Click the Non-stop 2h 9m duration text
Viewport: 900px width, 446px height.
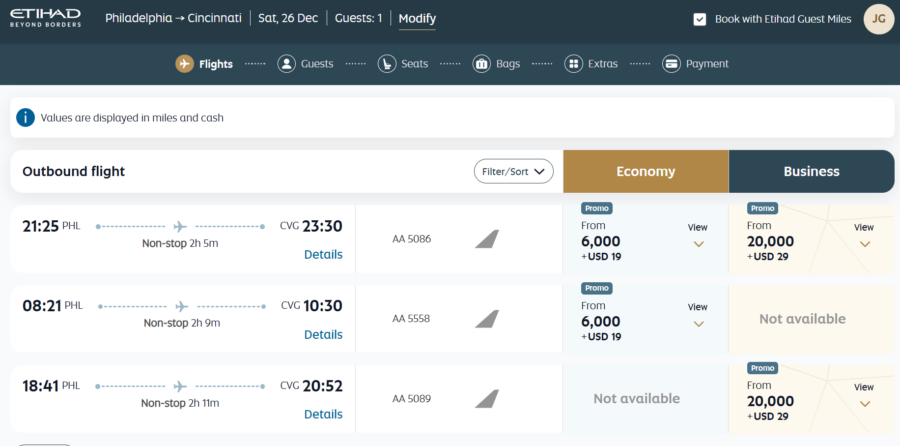(182, 323)
